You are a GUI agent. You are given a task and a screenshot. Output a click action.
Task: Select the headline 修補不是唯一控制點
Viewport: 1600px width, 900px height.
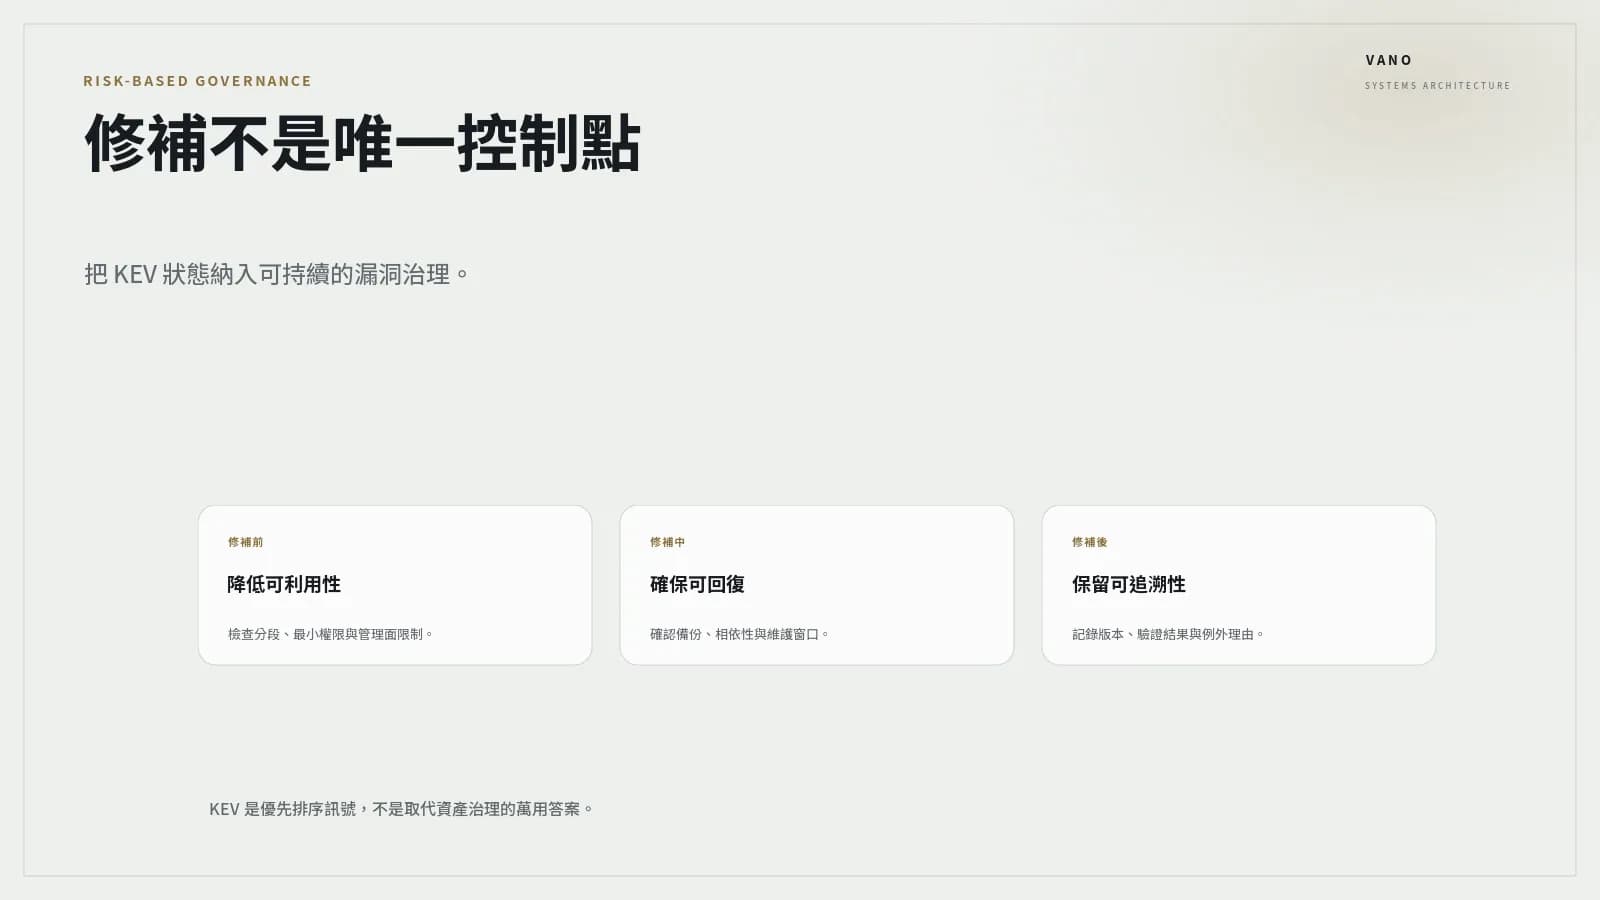[x=362, y=143]
